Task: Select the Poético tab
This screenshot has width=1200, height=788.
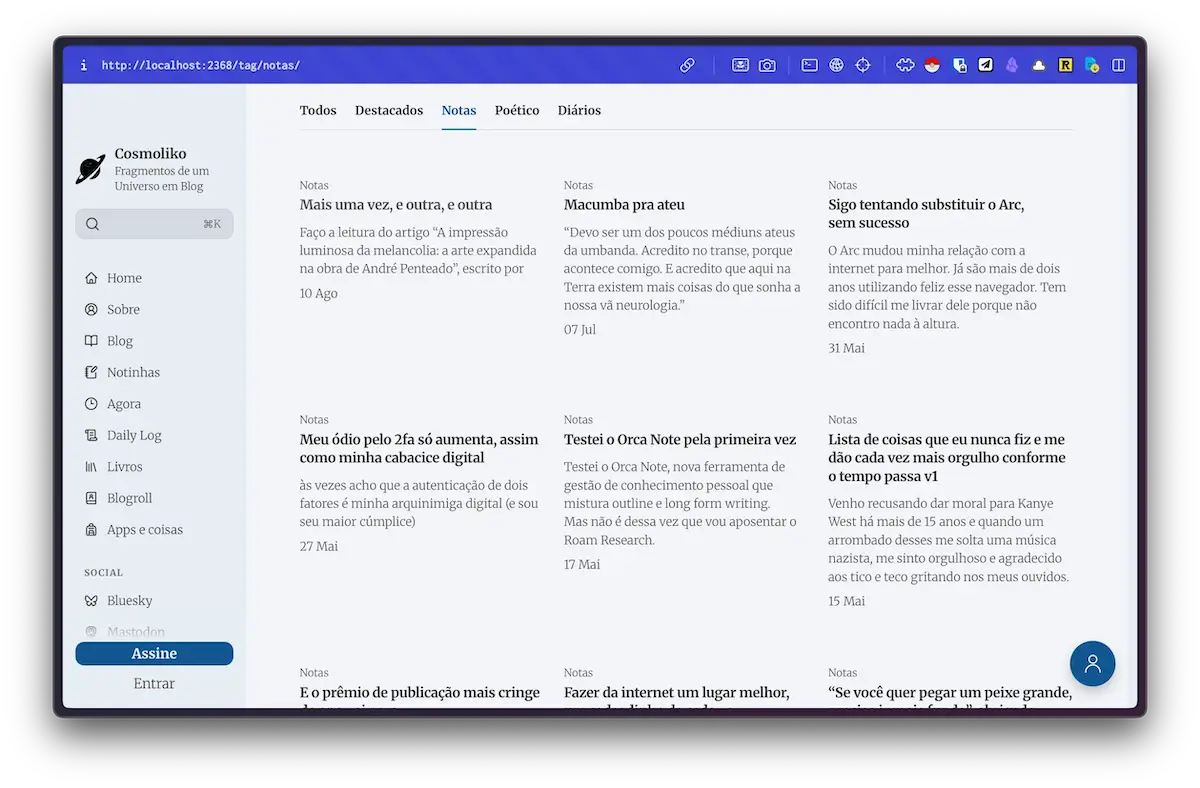Action: pos(517,110)
